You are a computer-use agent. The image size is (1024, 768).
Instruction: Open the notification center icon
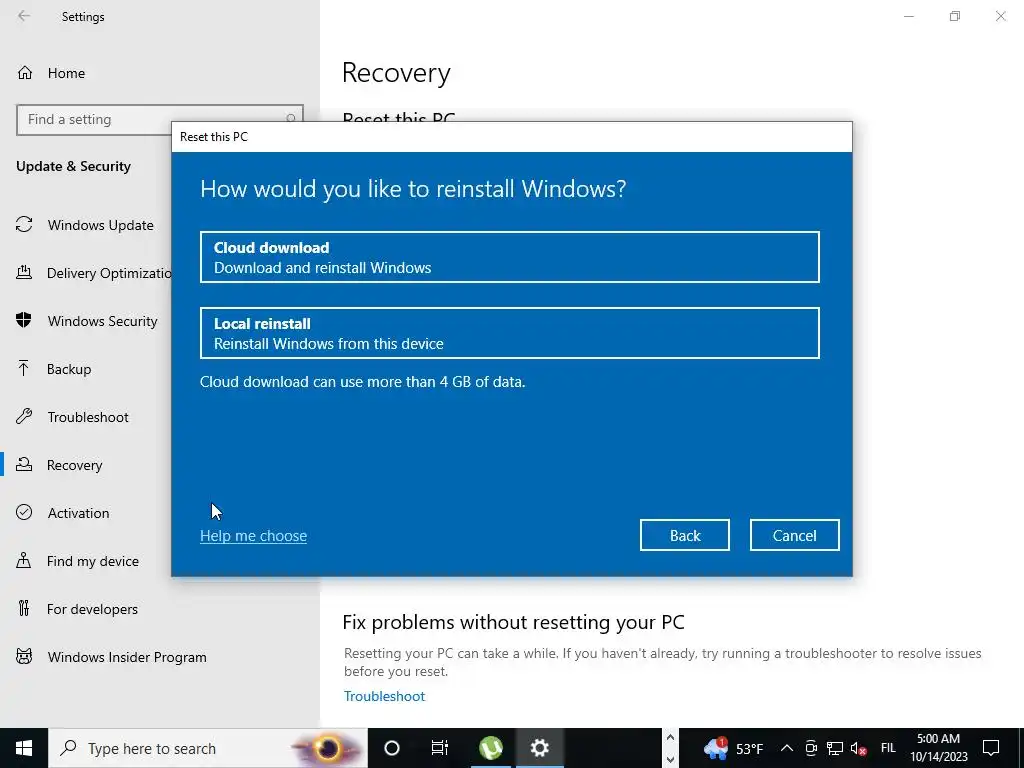coord(991,748)
